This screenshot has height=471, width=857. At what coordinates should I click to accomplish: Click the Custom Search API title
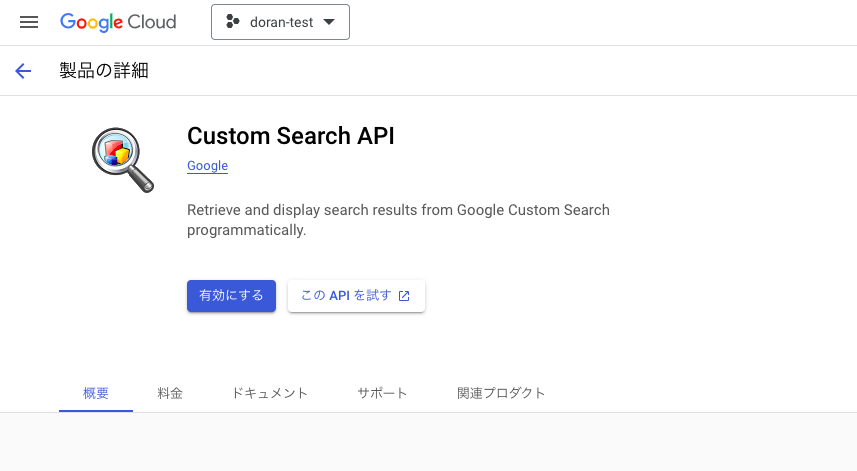coord(291,136)
